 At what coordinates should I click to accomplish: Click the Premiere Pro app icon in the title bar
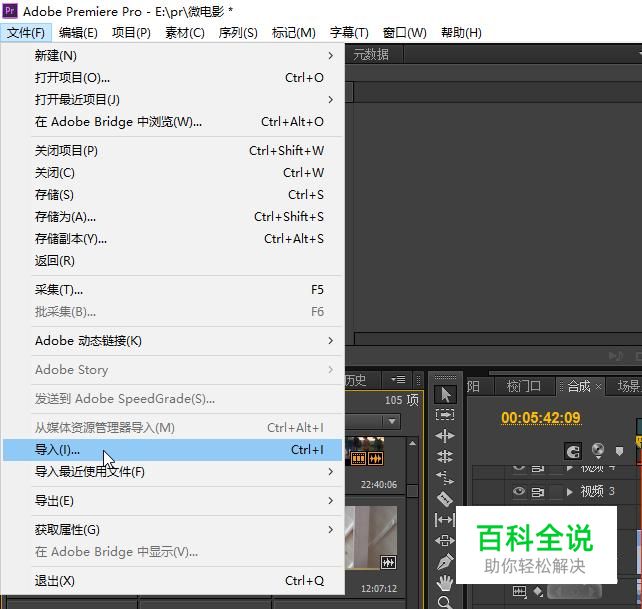click(10, 10)
